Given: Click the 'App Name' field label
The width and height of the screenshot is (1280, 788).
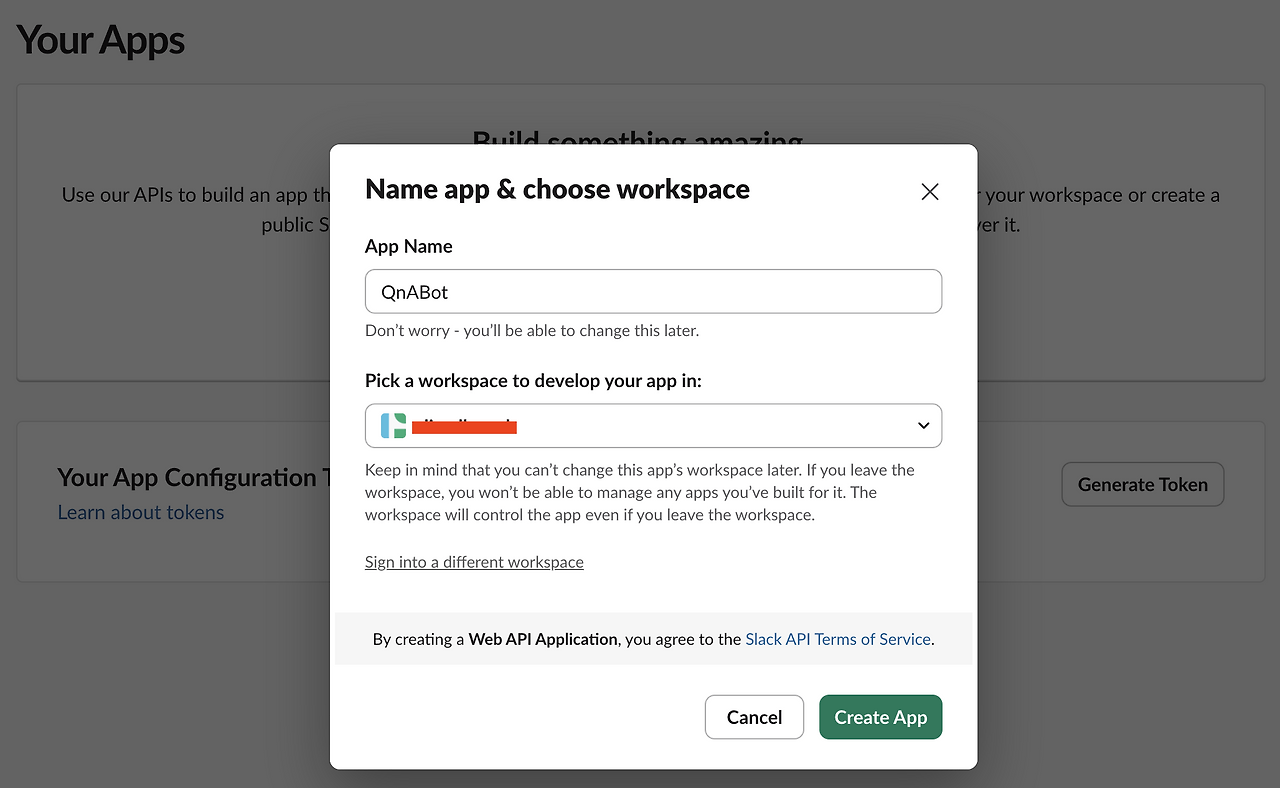Looking at the screenshot, I should click(409, 246).
